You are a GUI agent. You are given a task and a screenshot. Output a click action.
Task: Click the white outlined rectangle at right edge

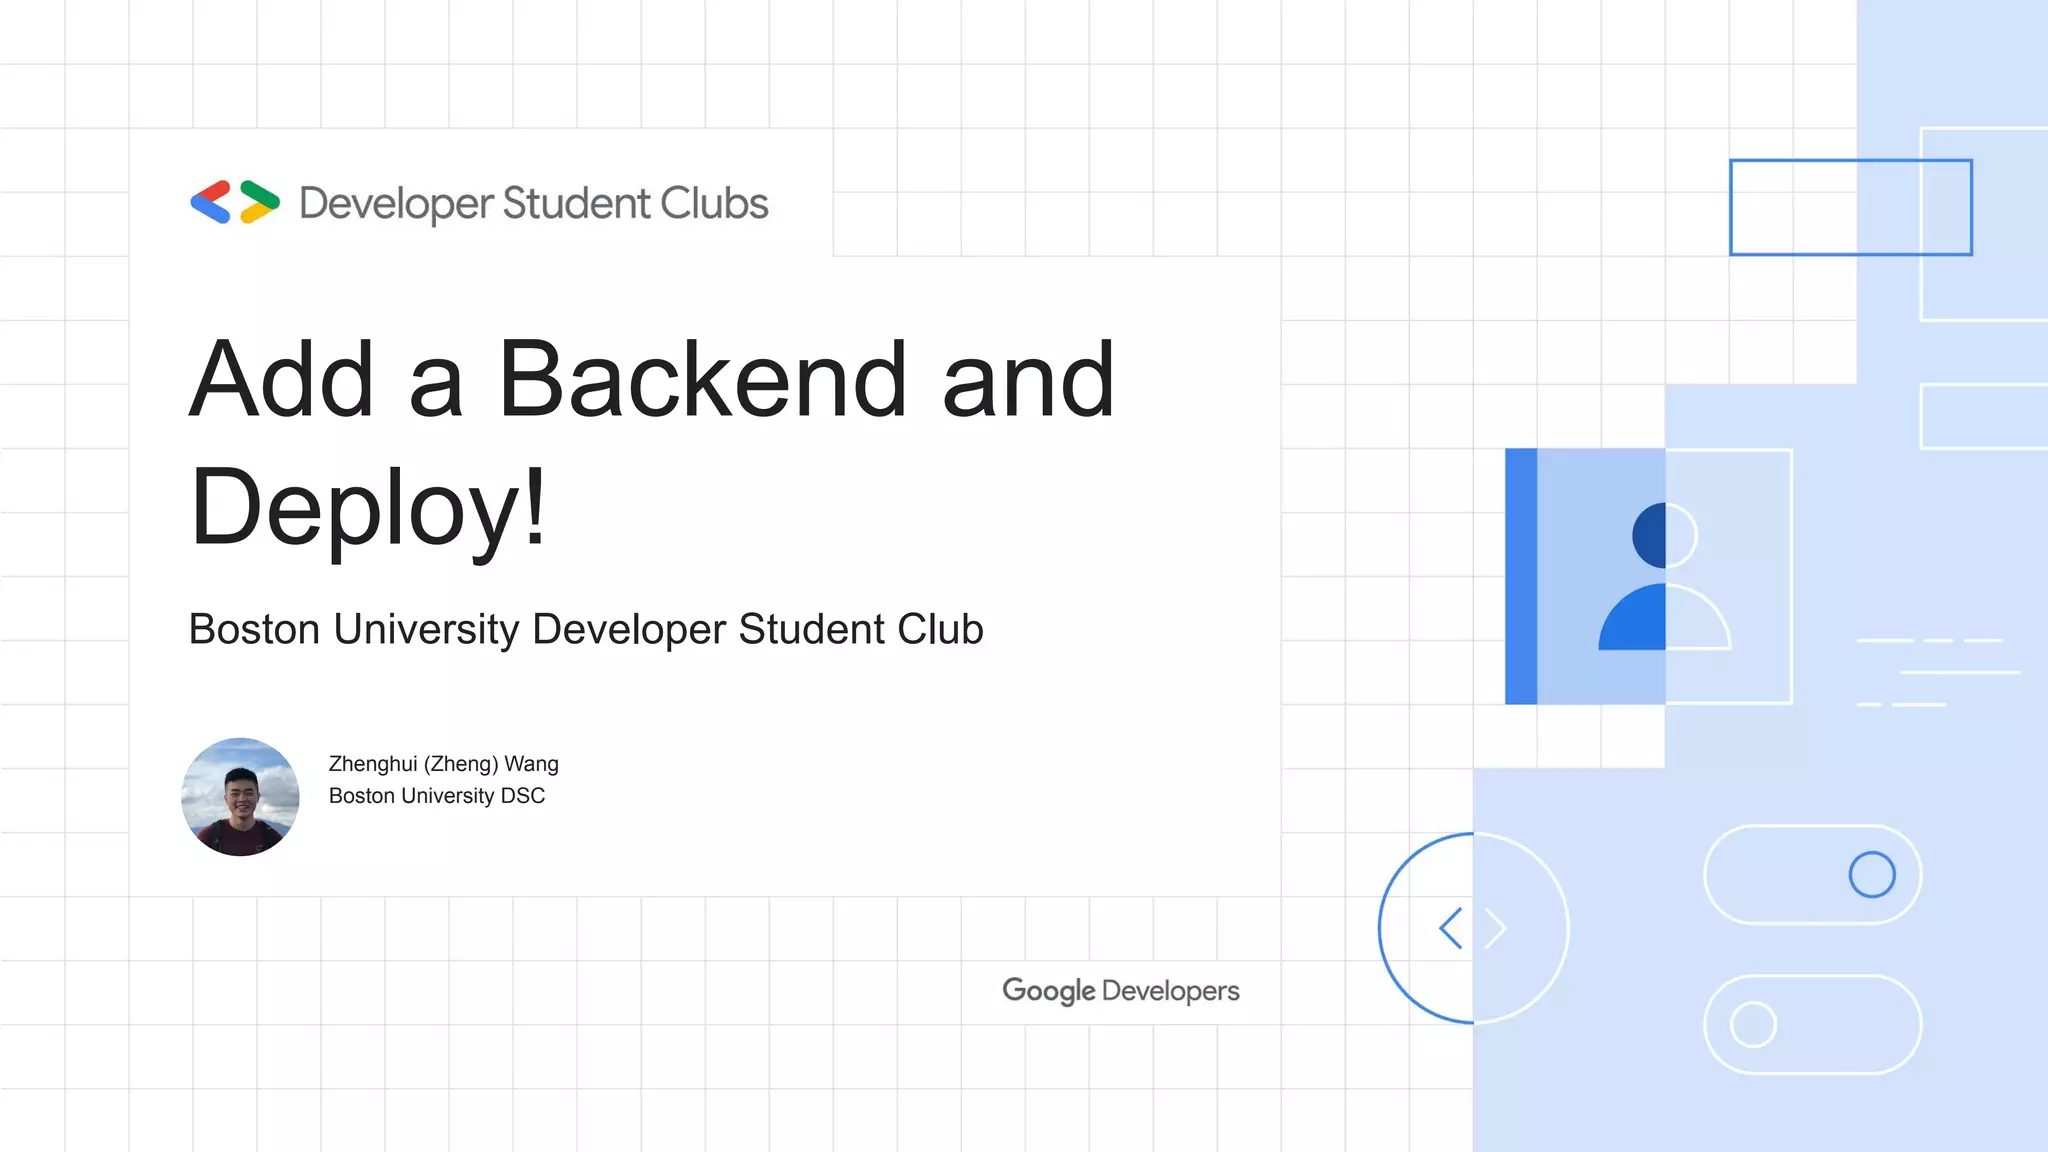click(1984, 416)
